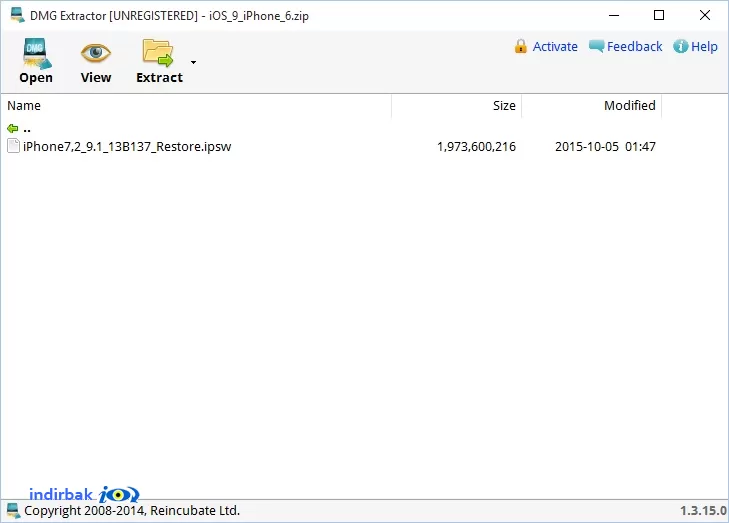Click the Activate lock icon
The height and width of the screenshot is (523, 729).
(521, 46)
